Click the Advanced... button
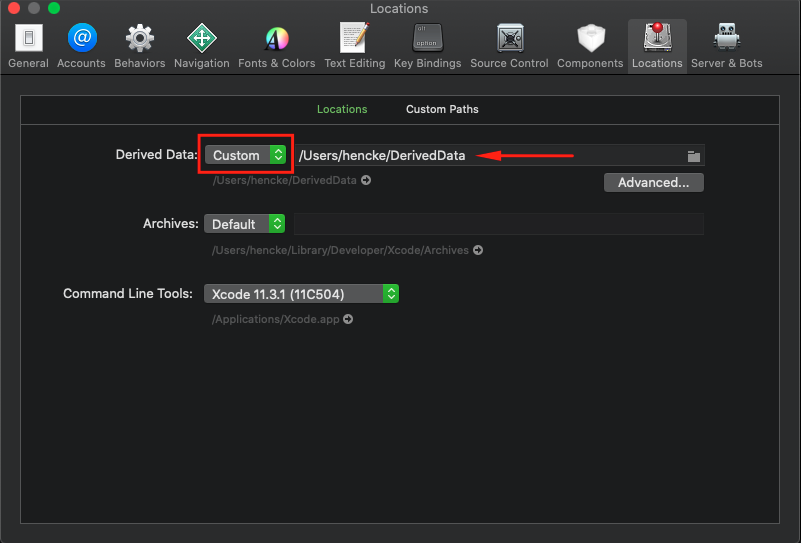The height and width of the screenshot is (543, 801). (653, 182)
